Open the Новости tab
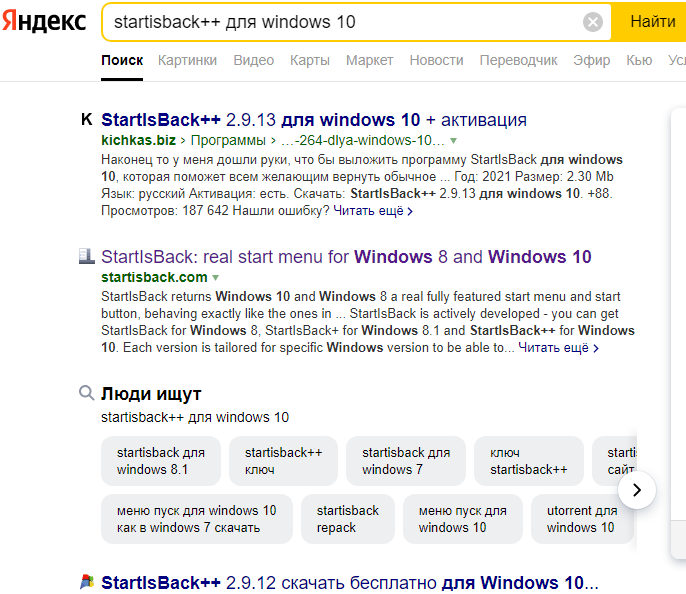The image size is (686, 594). tap(436, 60)
